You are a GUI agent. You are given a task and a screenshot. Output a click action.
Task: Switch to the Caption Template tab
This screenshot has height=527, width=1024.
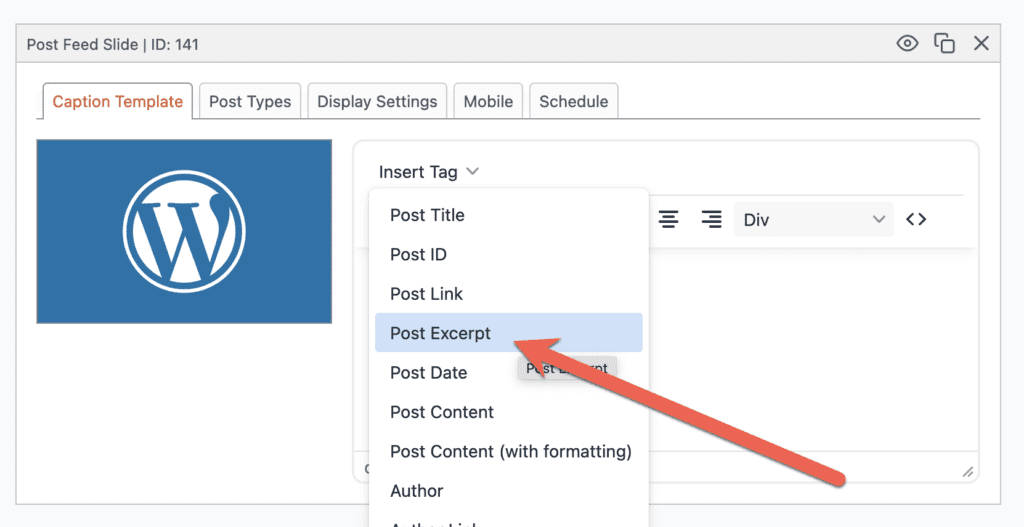pyautogui.click(x=117, y=101)
